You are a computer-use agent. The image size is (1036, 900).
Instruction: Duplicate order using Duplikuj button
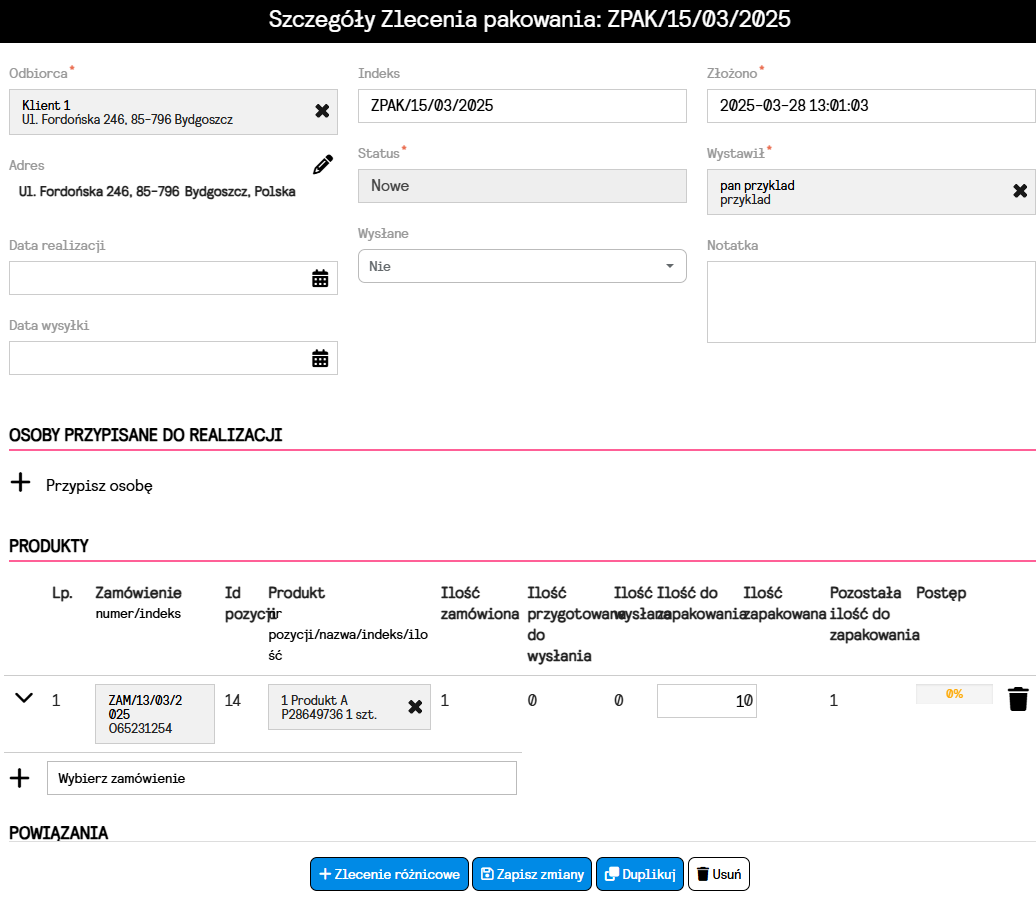click(640, 874)
